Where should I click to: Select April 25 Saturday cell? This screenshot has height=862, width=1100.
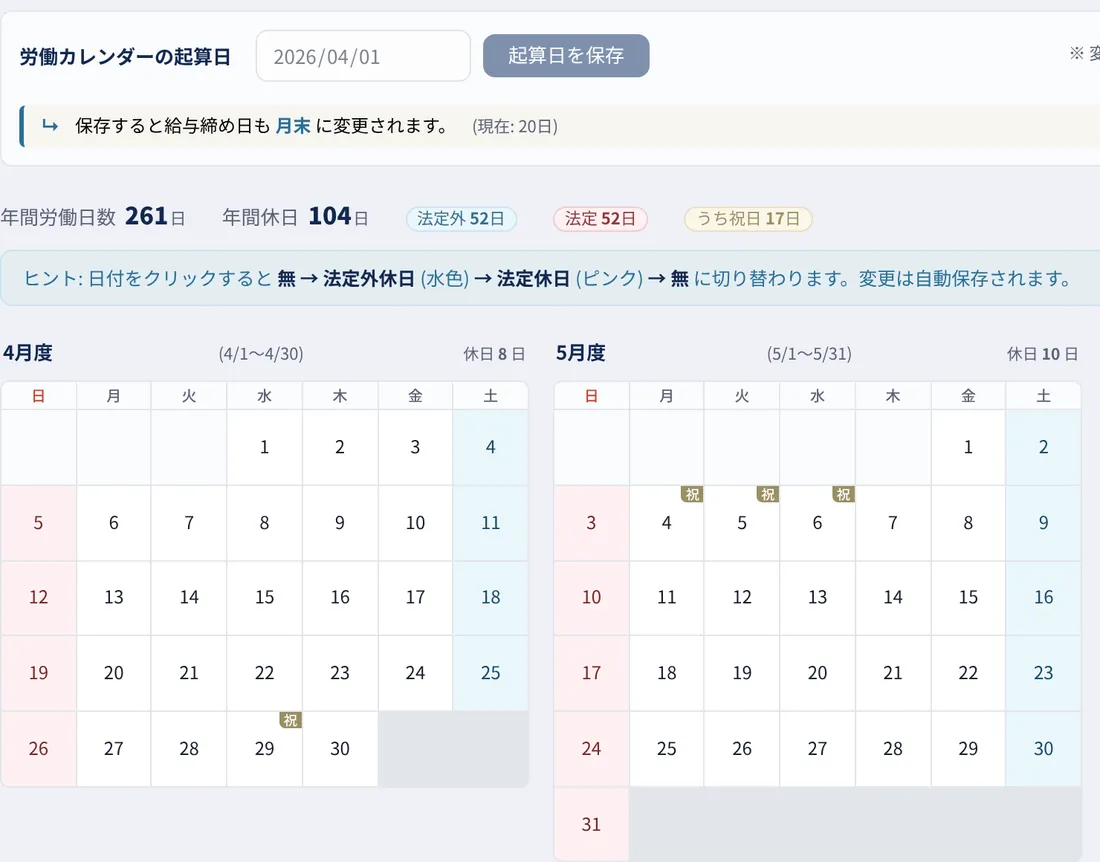pos(490,673)
